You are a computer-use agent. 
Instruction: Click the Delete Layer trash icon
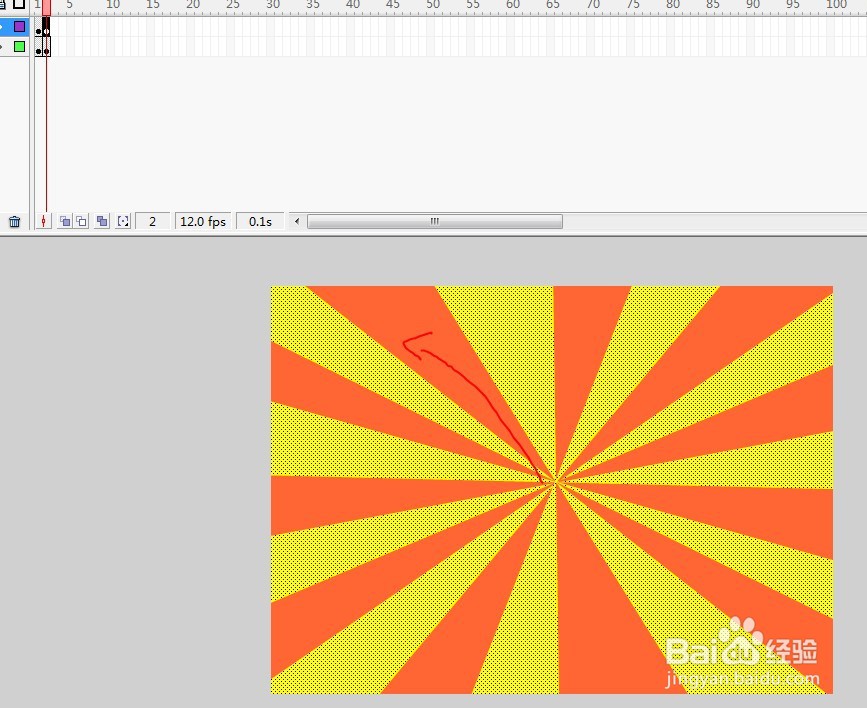point(14,222)
